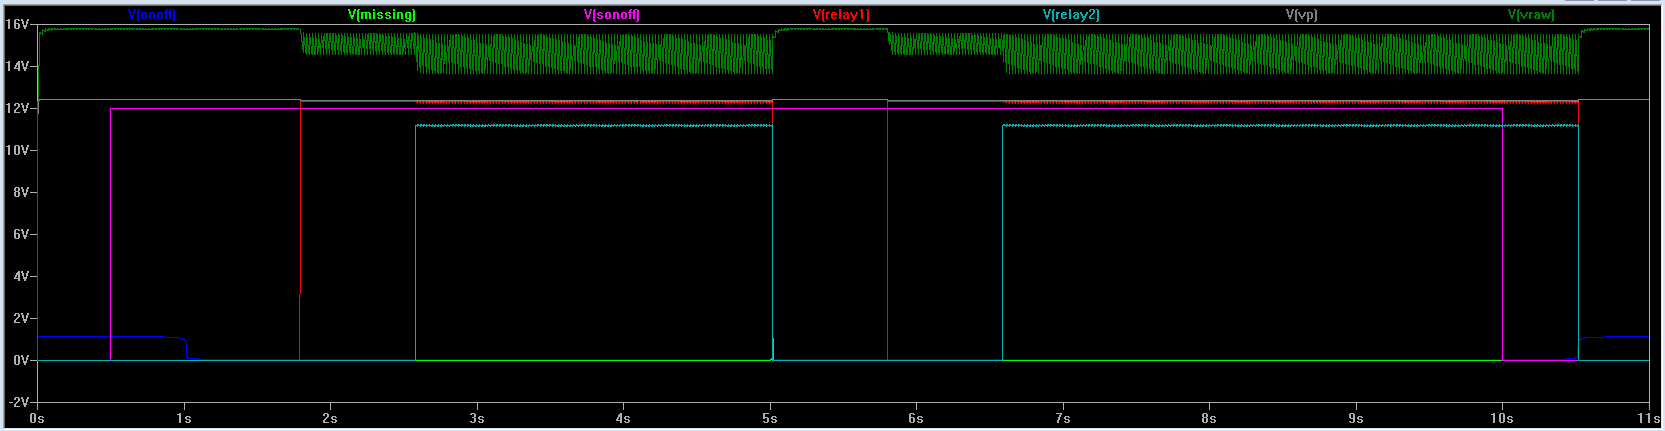
Task: Select the V[vraw] trace label
Action: tap(1531, 15)
